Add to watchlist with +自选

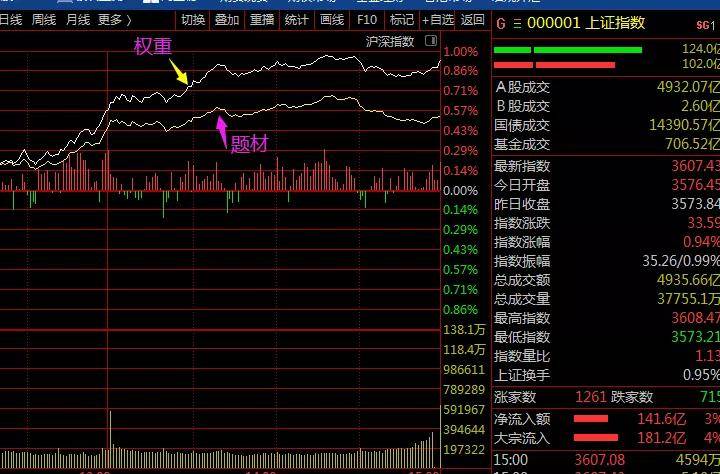click(x=438, y=19)
